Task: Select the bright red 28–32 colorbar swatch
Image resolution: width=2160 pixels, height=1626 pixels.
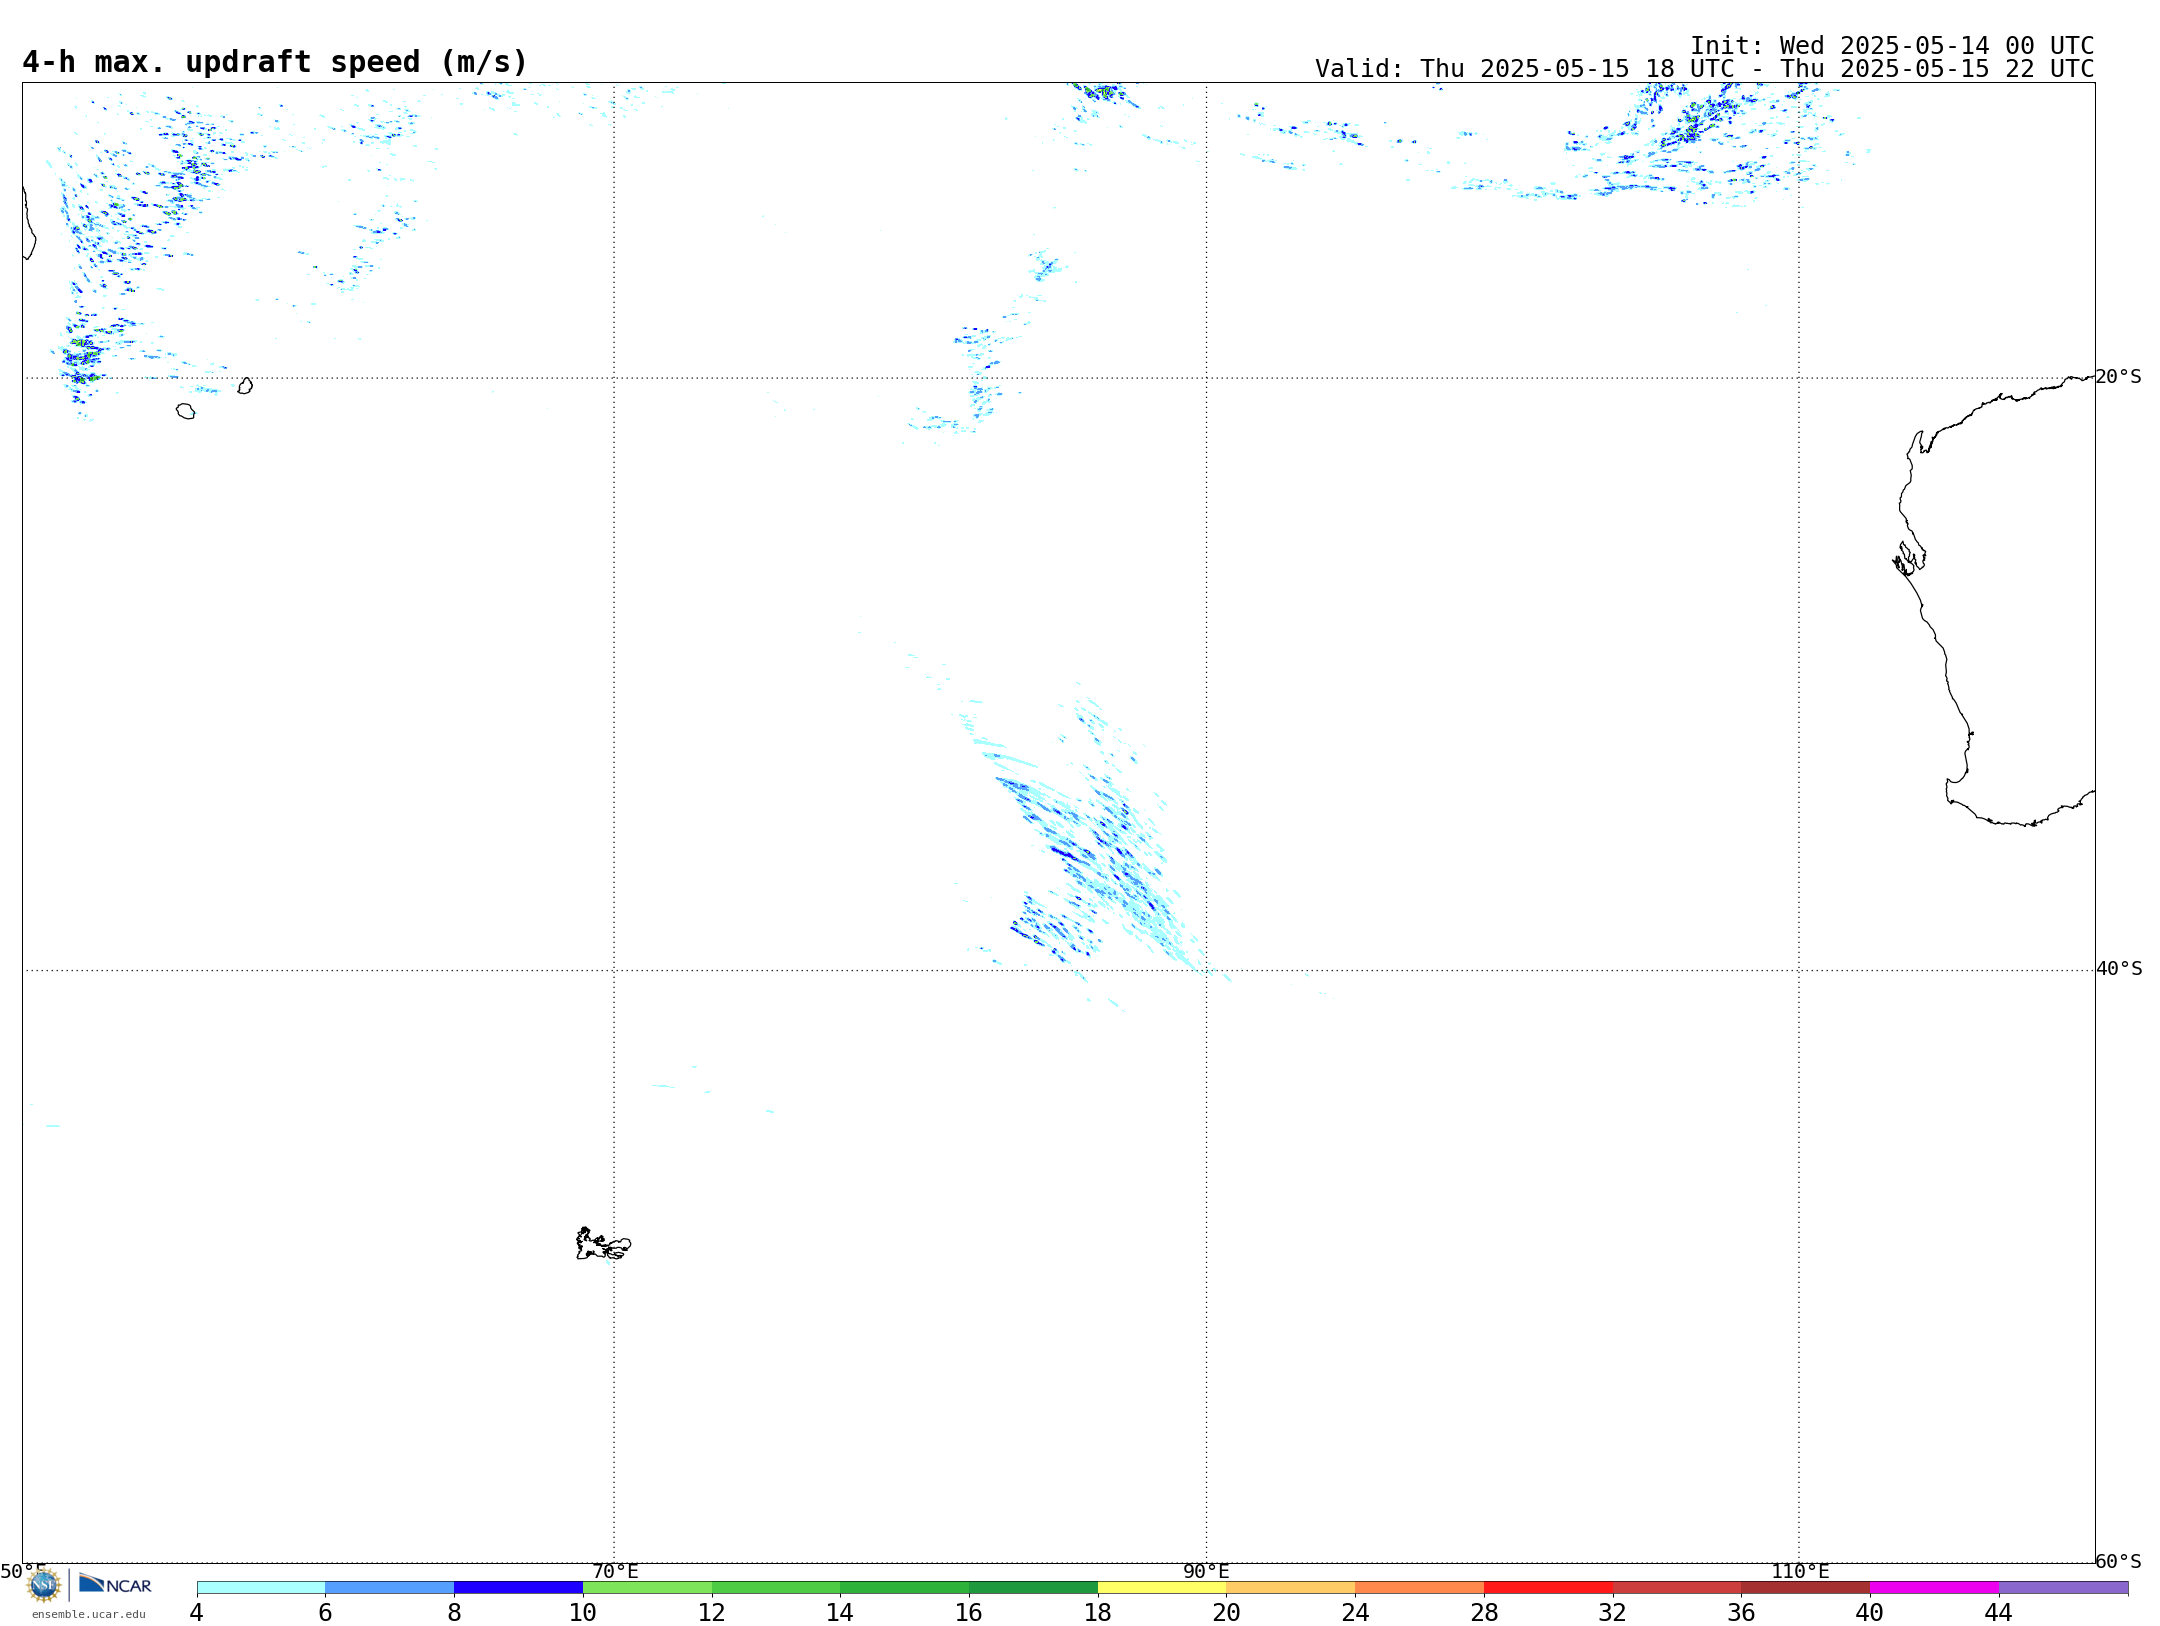Action: pos(1549,1588)
